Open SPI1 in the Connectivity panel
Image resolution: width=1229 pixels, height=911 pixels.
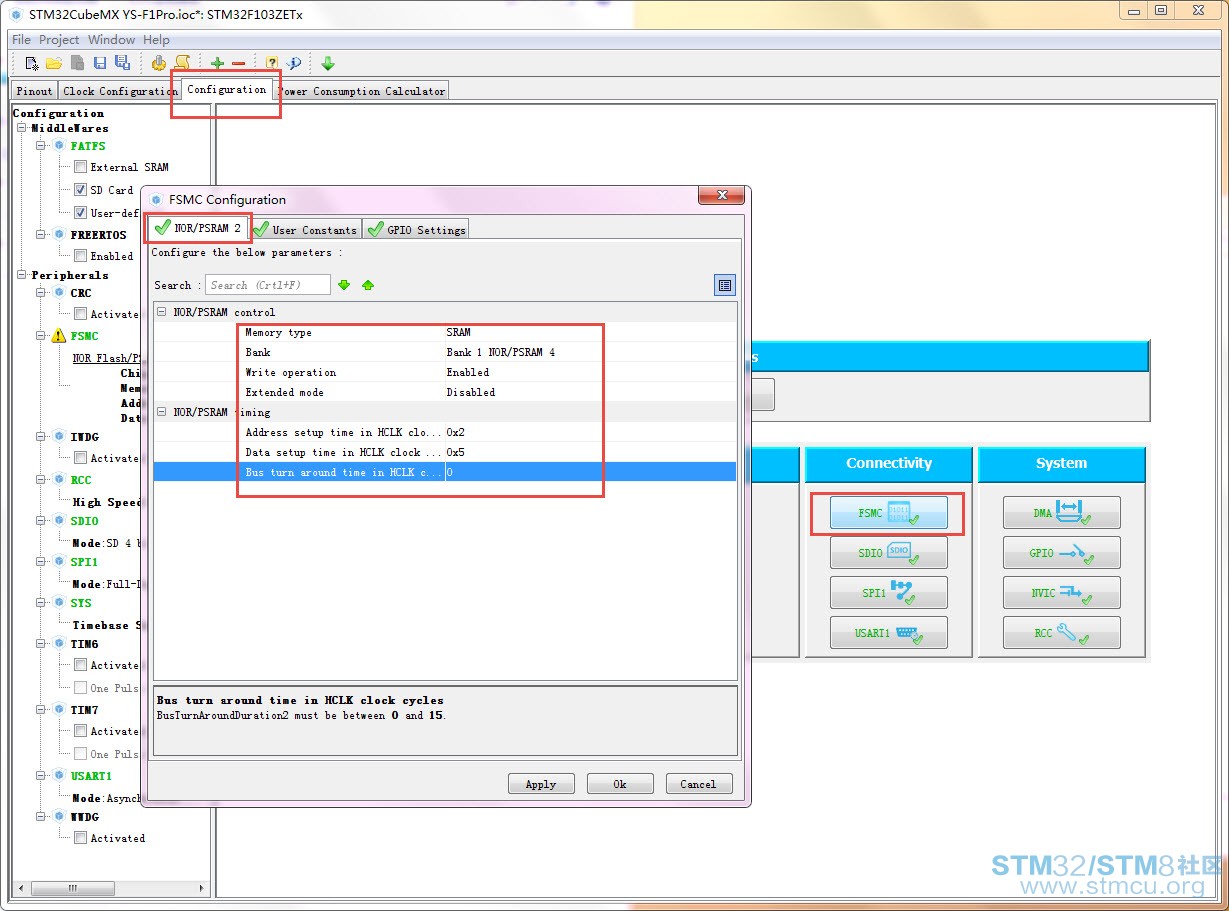tap(888, 593)
